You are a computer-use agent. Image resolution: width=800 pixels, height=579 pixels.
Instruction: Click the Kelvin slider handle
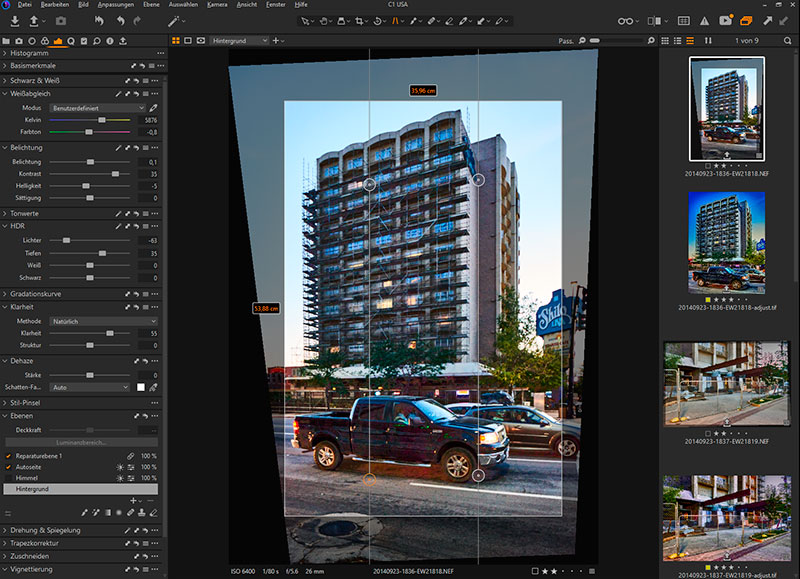pos(102,120)
